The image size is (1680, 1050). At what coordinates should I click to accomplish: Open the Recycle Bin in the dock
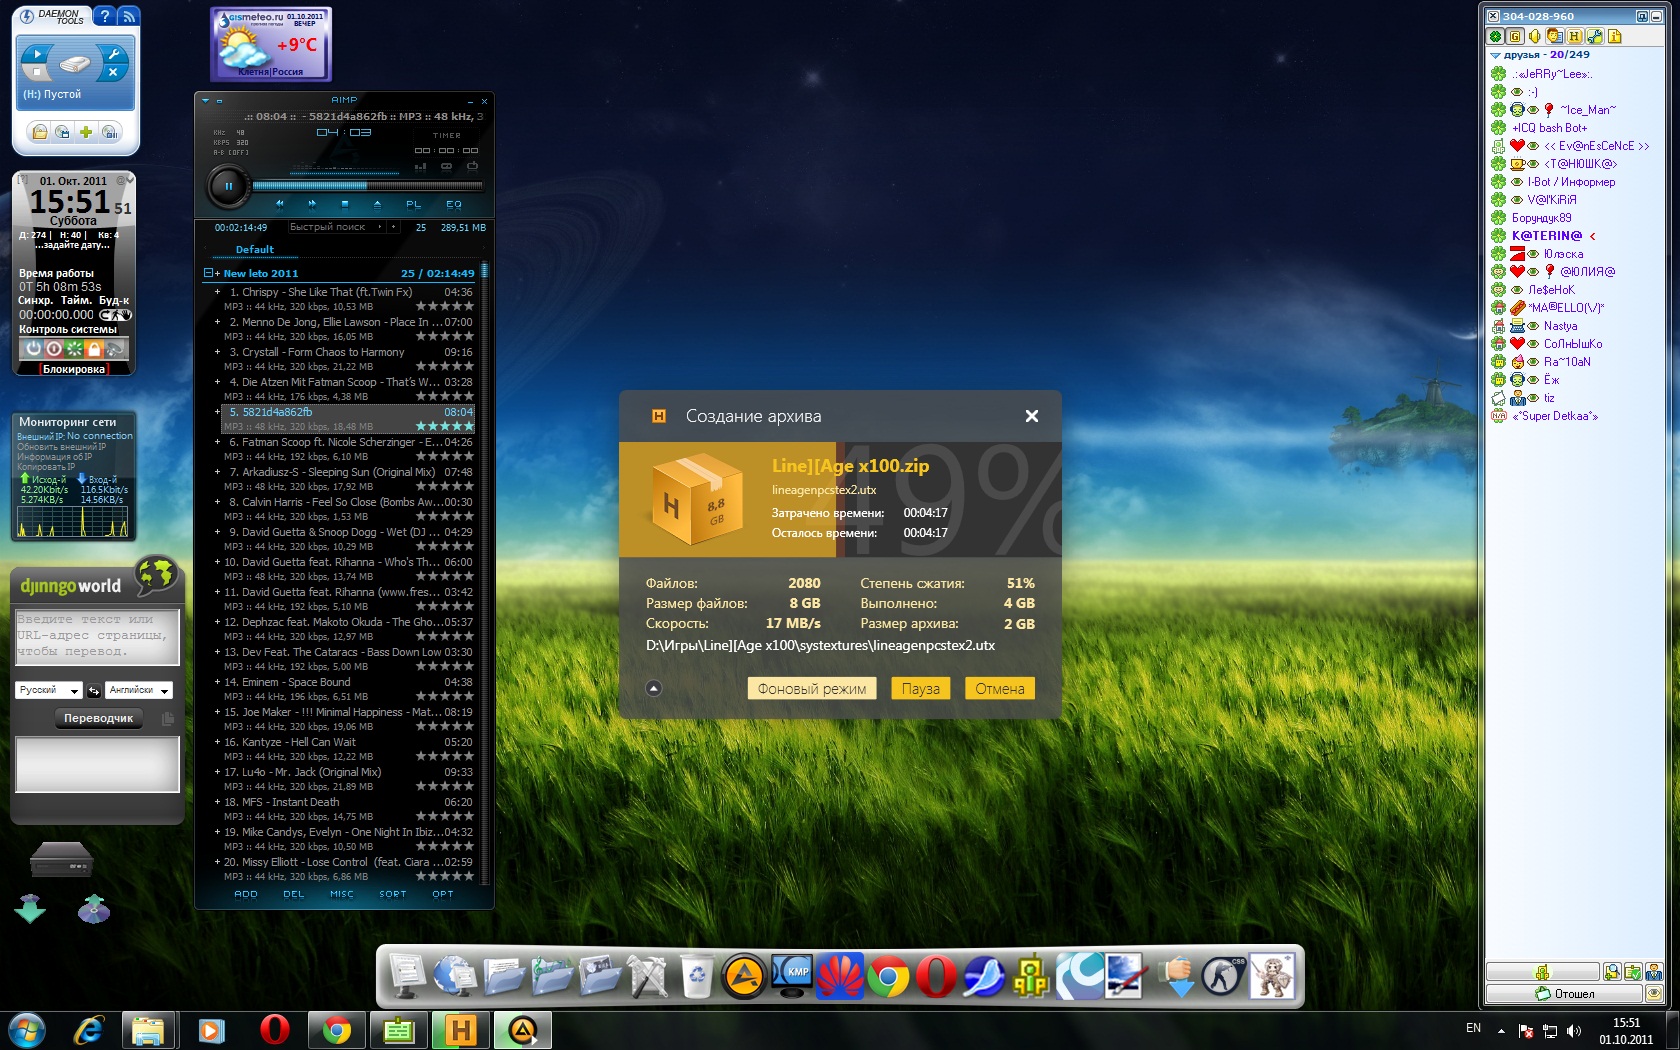click(x=696, y=975)
